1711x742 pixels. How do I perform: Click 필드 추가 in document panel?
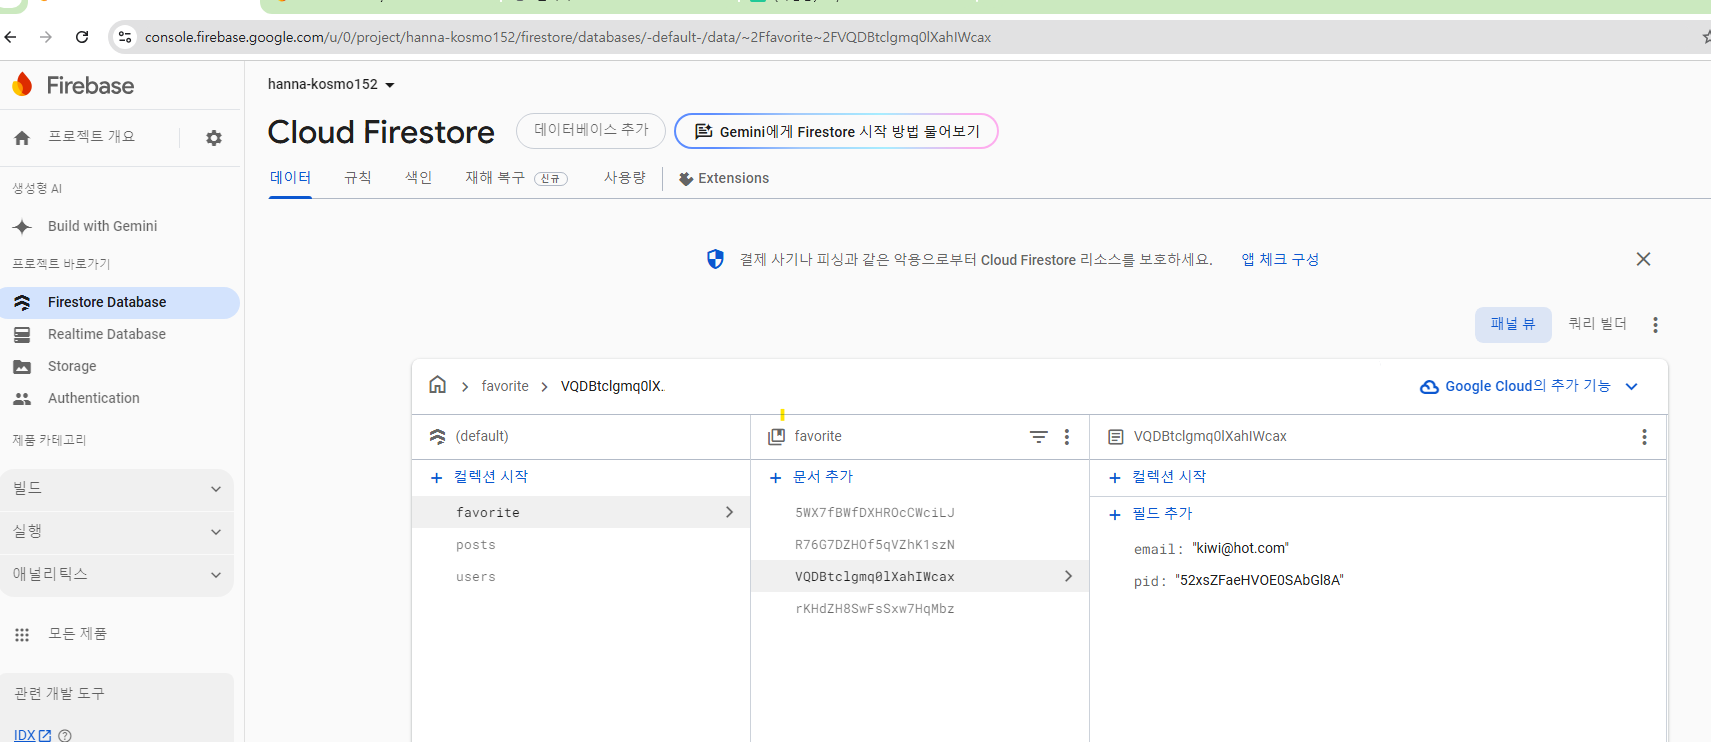click(x=1150, y=514)
